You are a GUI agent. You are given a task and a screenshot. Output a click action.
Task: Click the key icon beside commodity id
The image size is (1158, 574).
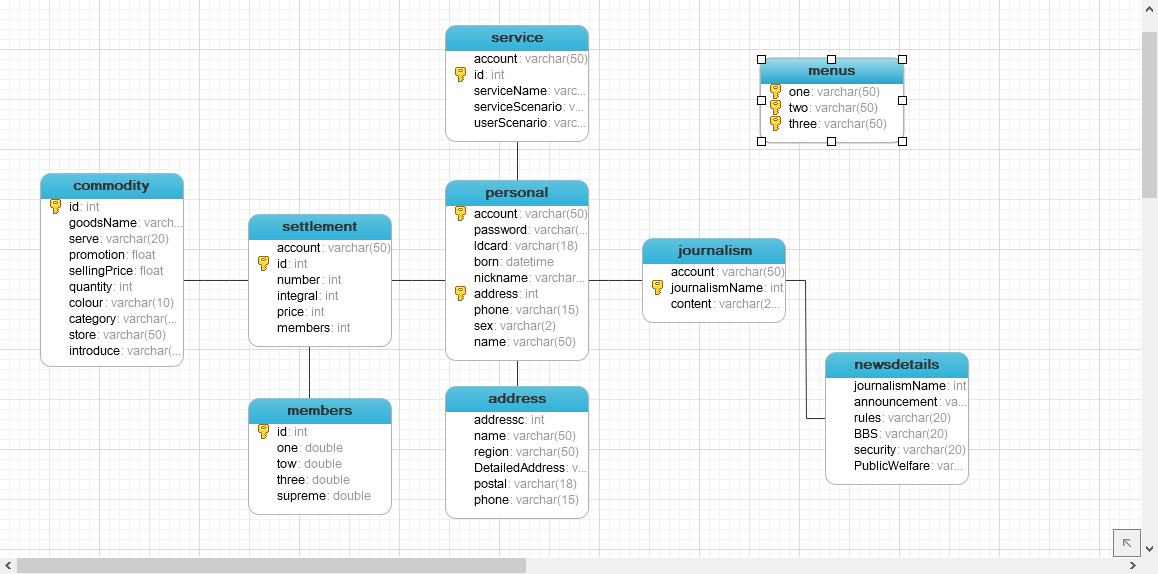click(x=56, y=207)
